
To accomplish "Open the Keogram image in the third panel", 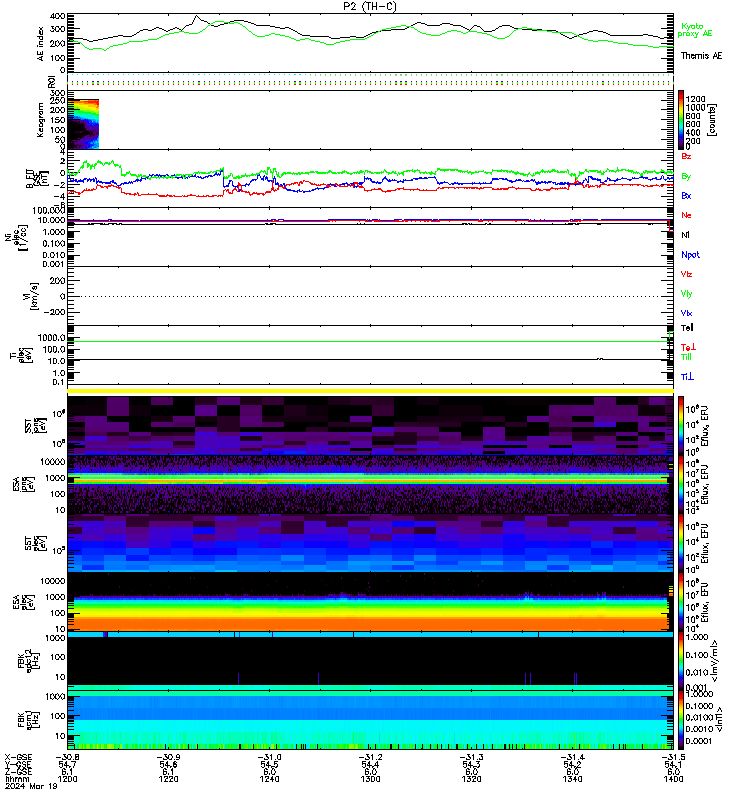I will tap(83, 124).
